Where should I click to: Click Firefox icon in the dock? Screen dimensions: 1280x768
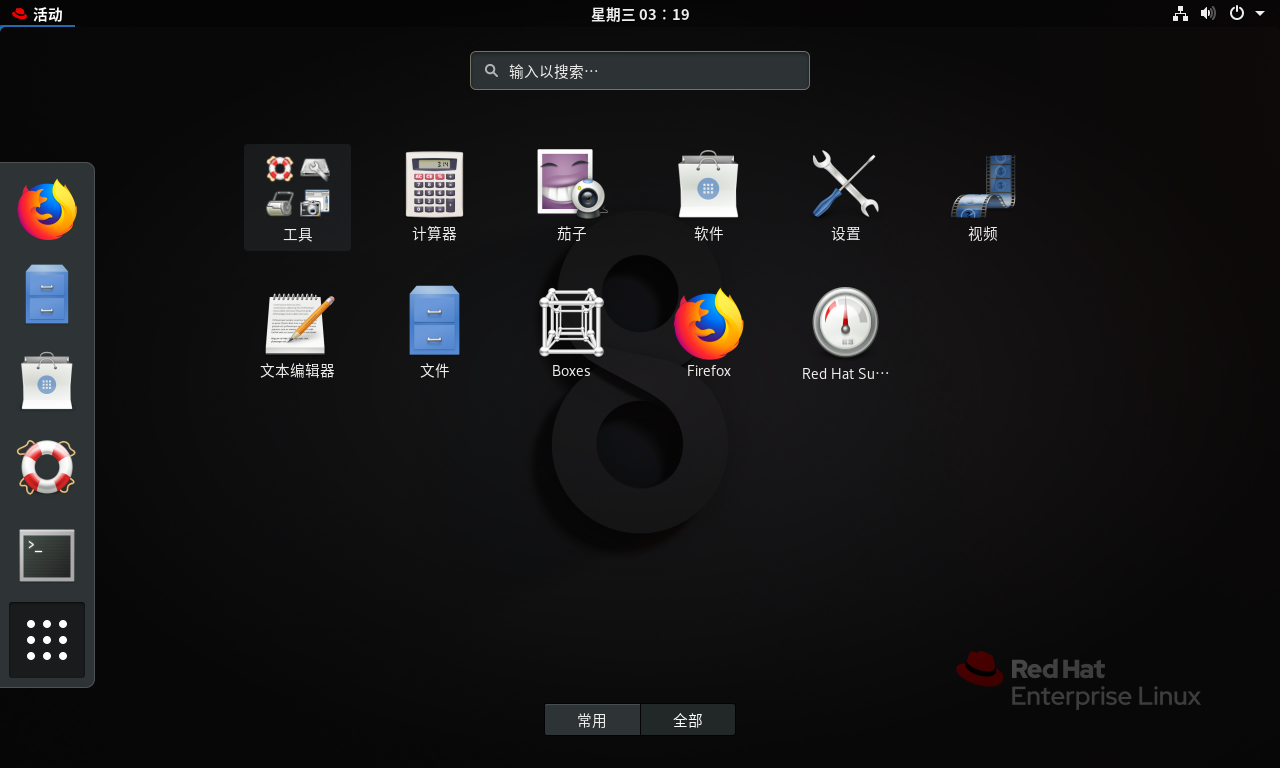point(47,210)
